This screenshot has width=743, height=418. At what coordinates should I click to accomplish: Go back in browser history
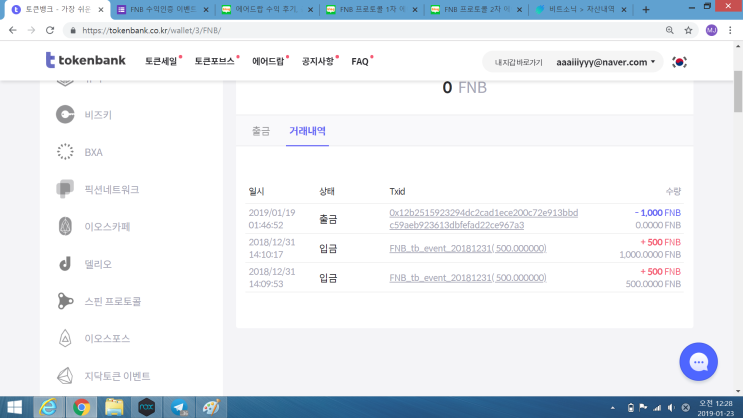click(x=13, y=30)
